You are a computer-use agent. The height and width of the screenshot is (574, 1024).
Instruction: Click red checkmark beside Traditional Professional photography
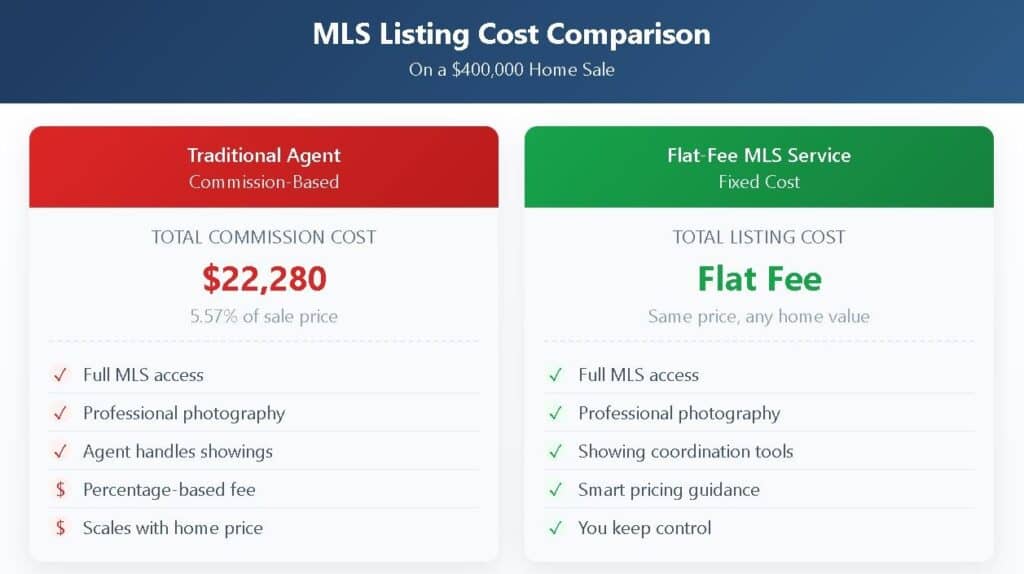point(60,413)
